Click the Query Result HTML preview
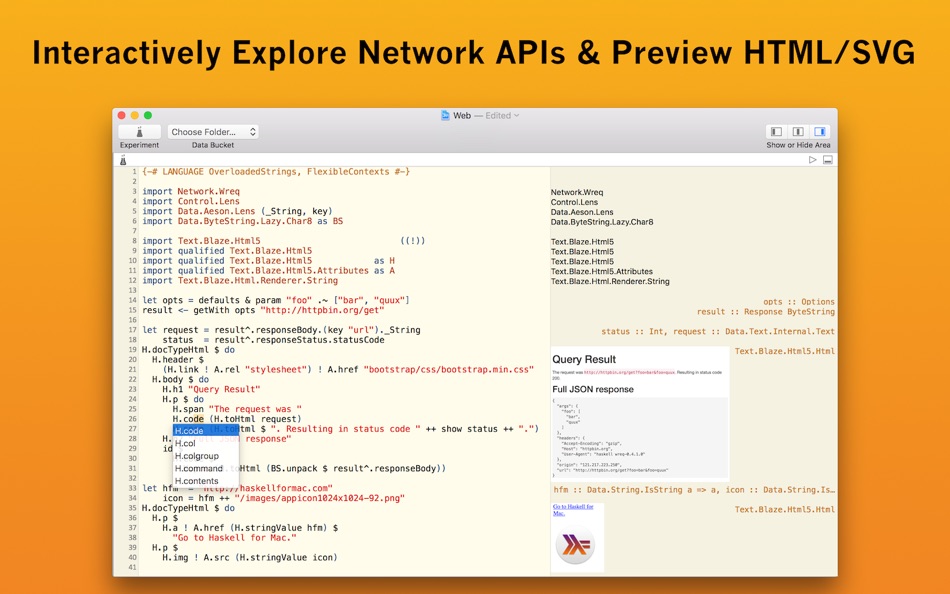The image size is (950, 594). click(640, 414)
